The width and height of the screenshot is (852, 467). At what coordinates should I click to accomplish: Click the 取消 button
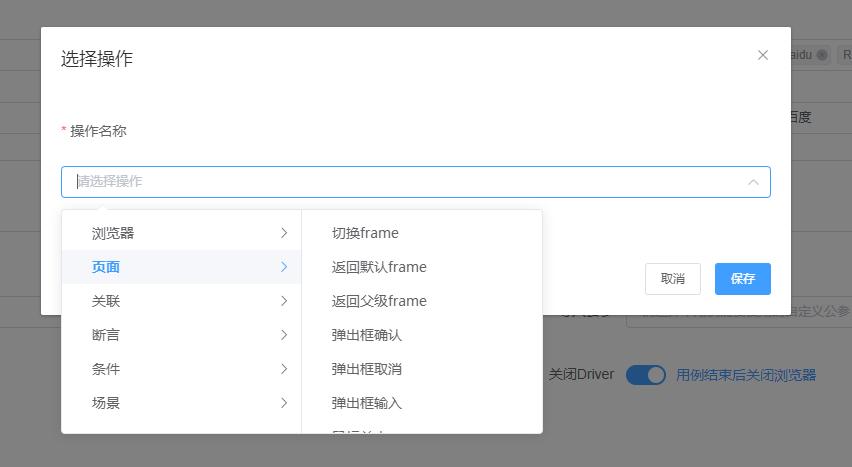point(673,279)
